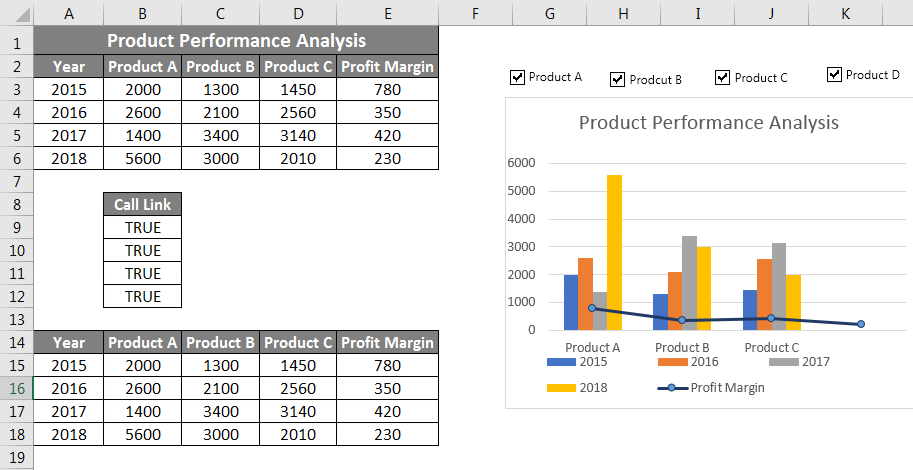The image size is (913, 470).
Task: Select the tall yellow 2018 Product A bar
Action: [614, 252]
